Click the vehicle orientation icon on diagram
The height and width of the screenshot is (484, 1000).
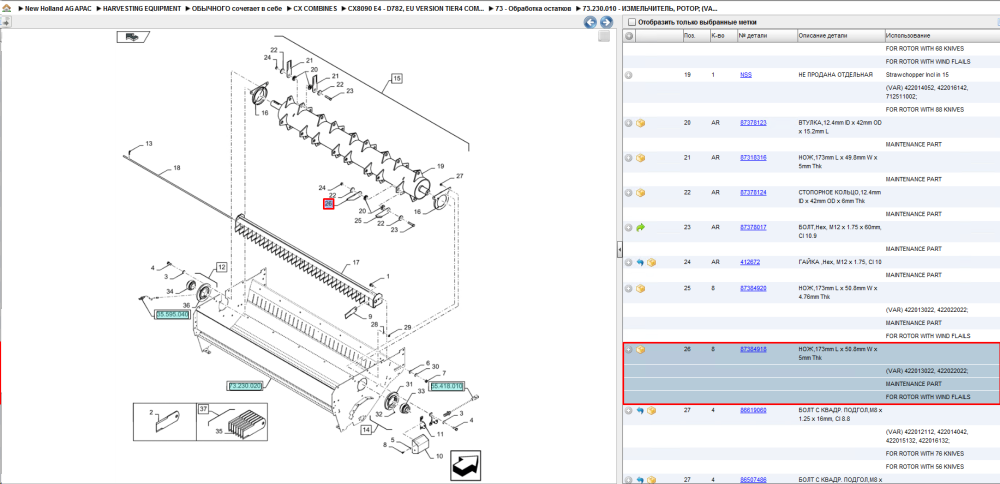[133, 37]
